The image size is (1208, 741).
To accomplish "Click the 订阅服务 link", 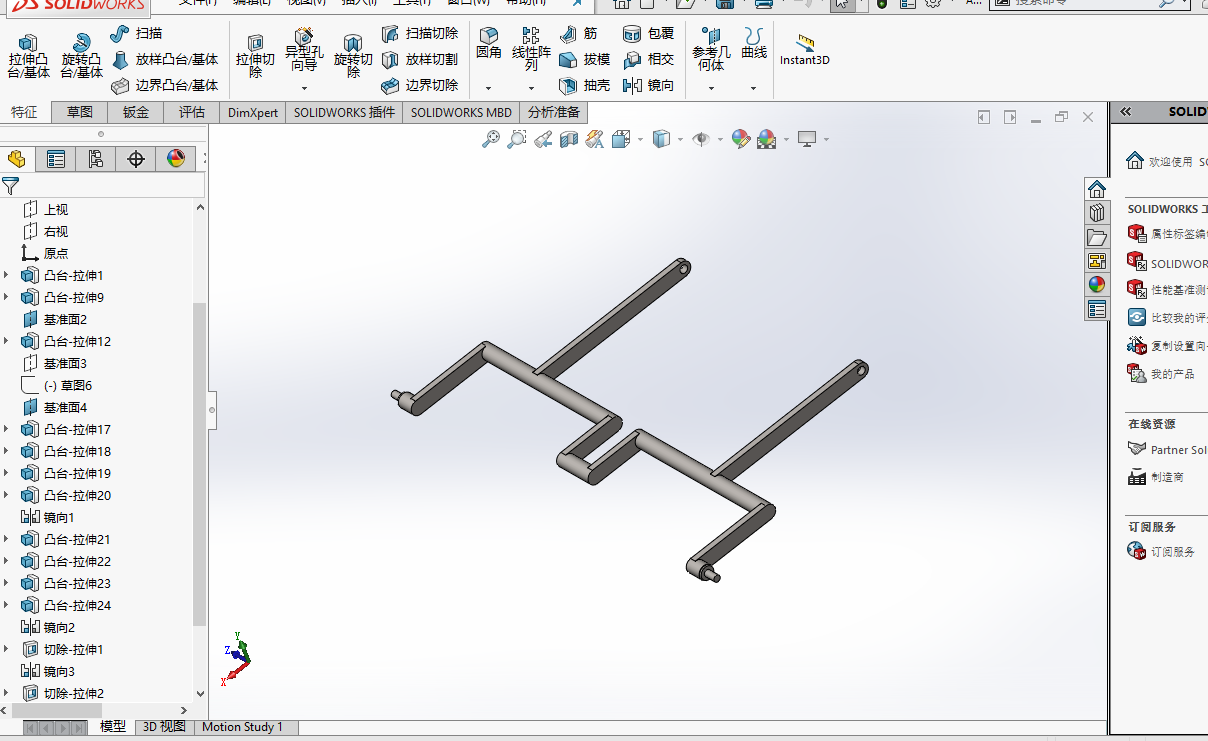I will (x=1173, y=551).
